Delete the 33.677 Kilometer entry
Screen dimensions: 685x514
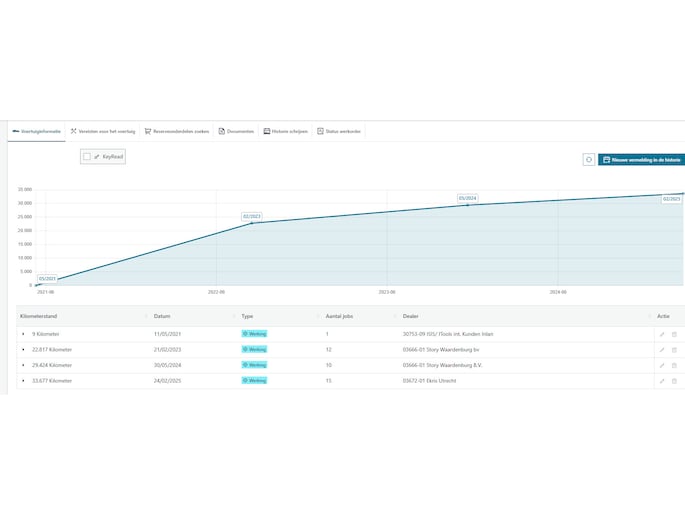coord(674,381)
